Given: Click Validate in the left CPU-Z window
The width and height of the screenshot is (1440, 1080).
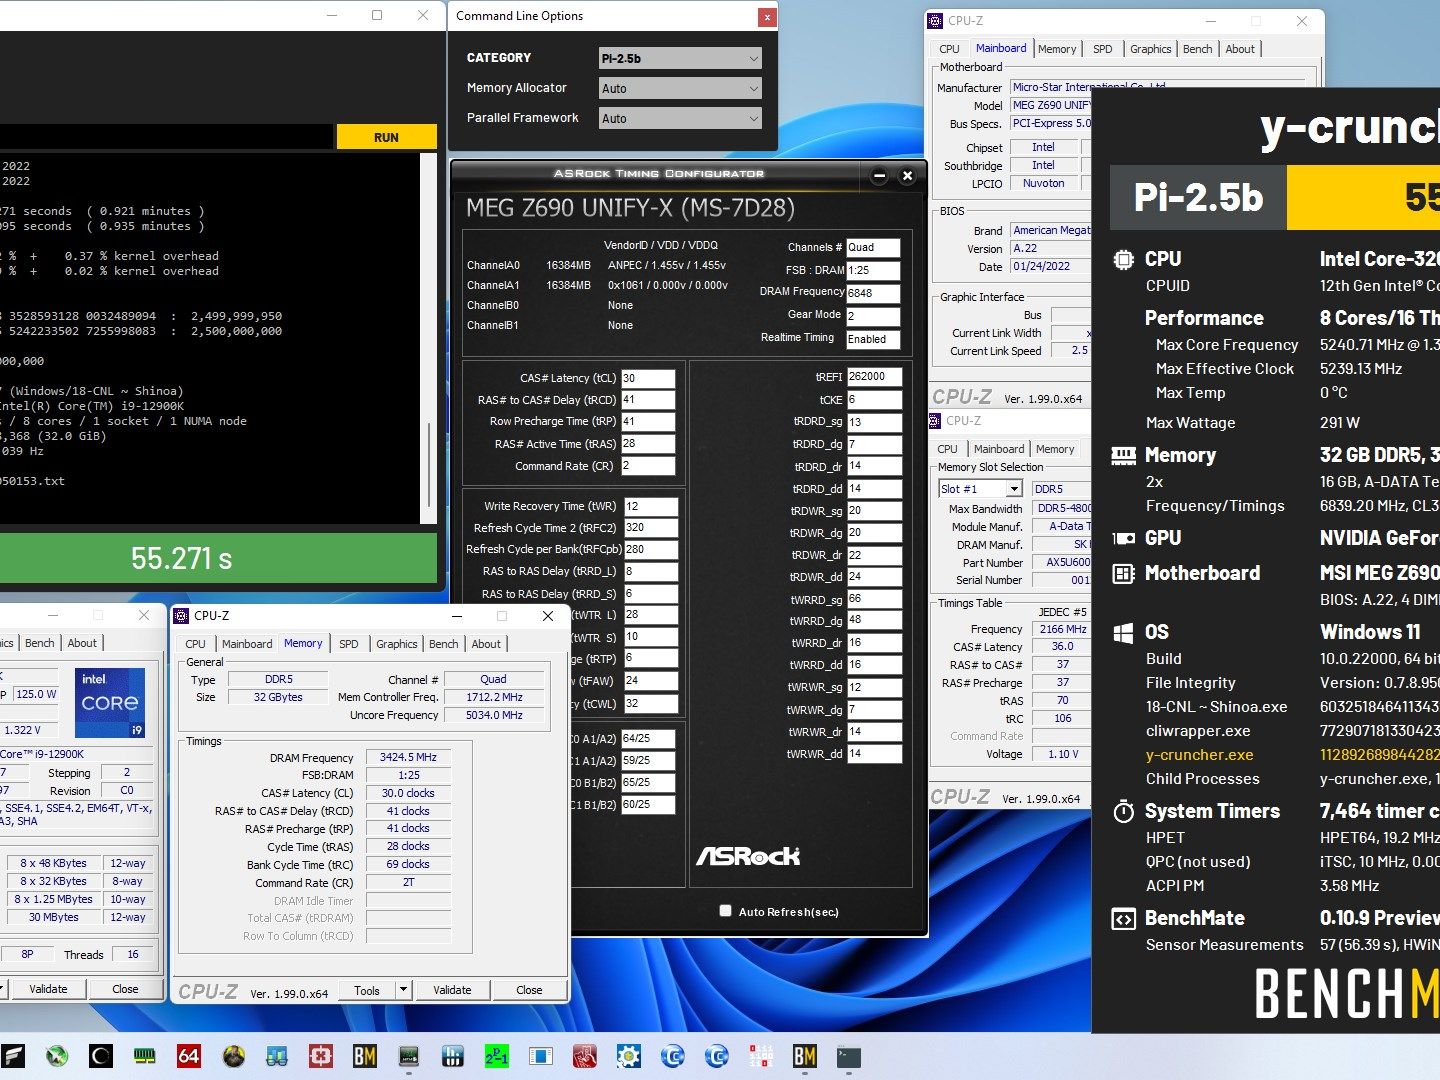Looking at the screenshot, I should tap(48, 989).
